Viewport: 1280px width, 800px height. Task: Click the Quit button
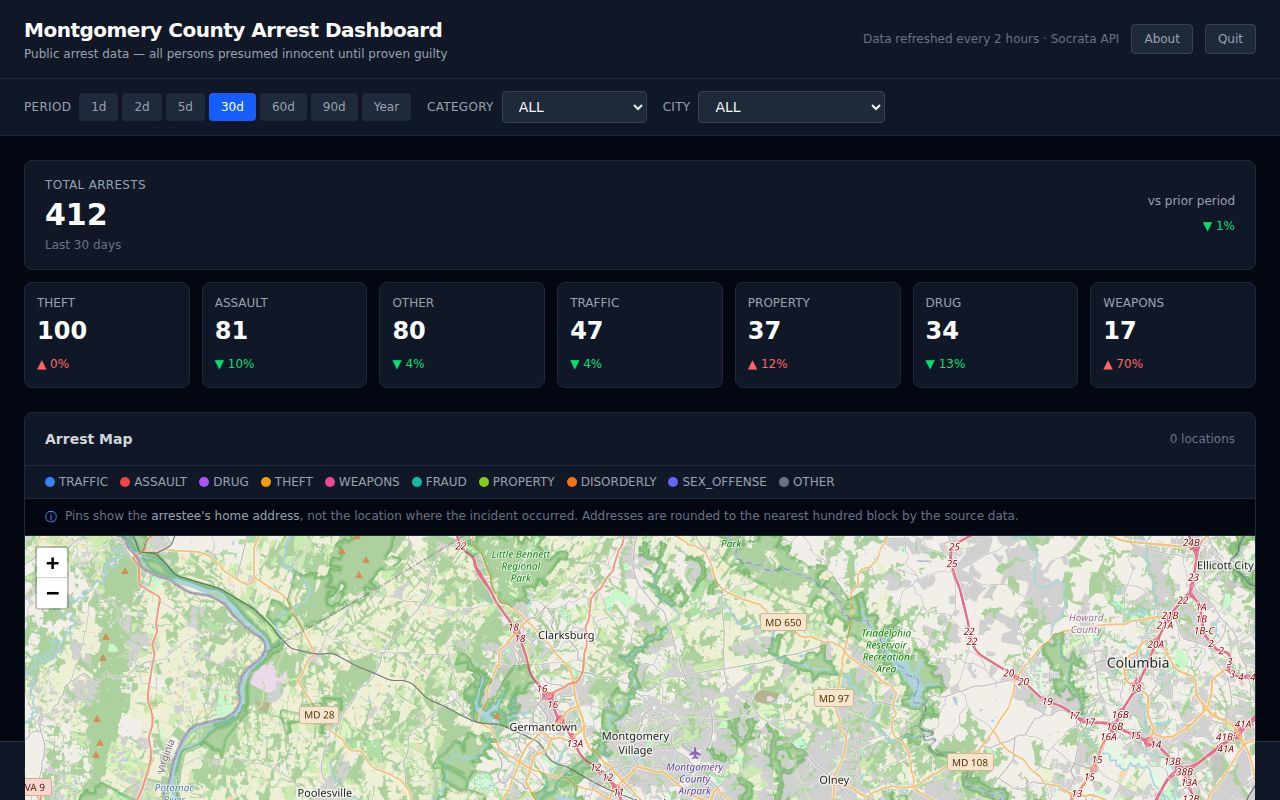tap(1230, 39)
